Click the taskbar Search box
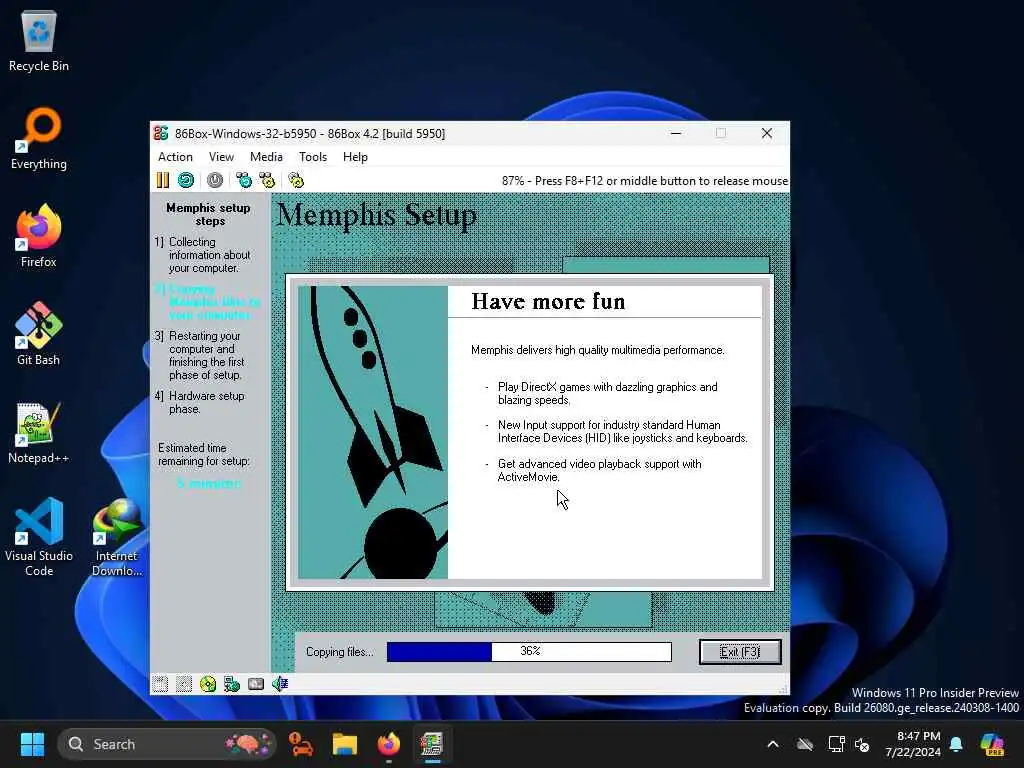 point(167,744)
